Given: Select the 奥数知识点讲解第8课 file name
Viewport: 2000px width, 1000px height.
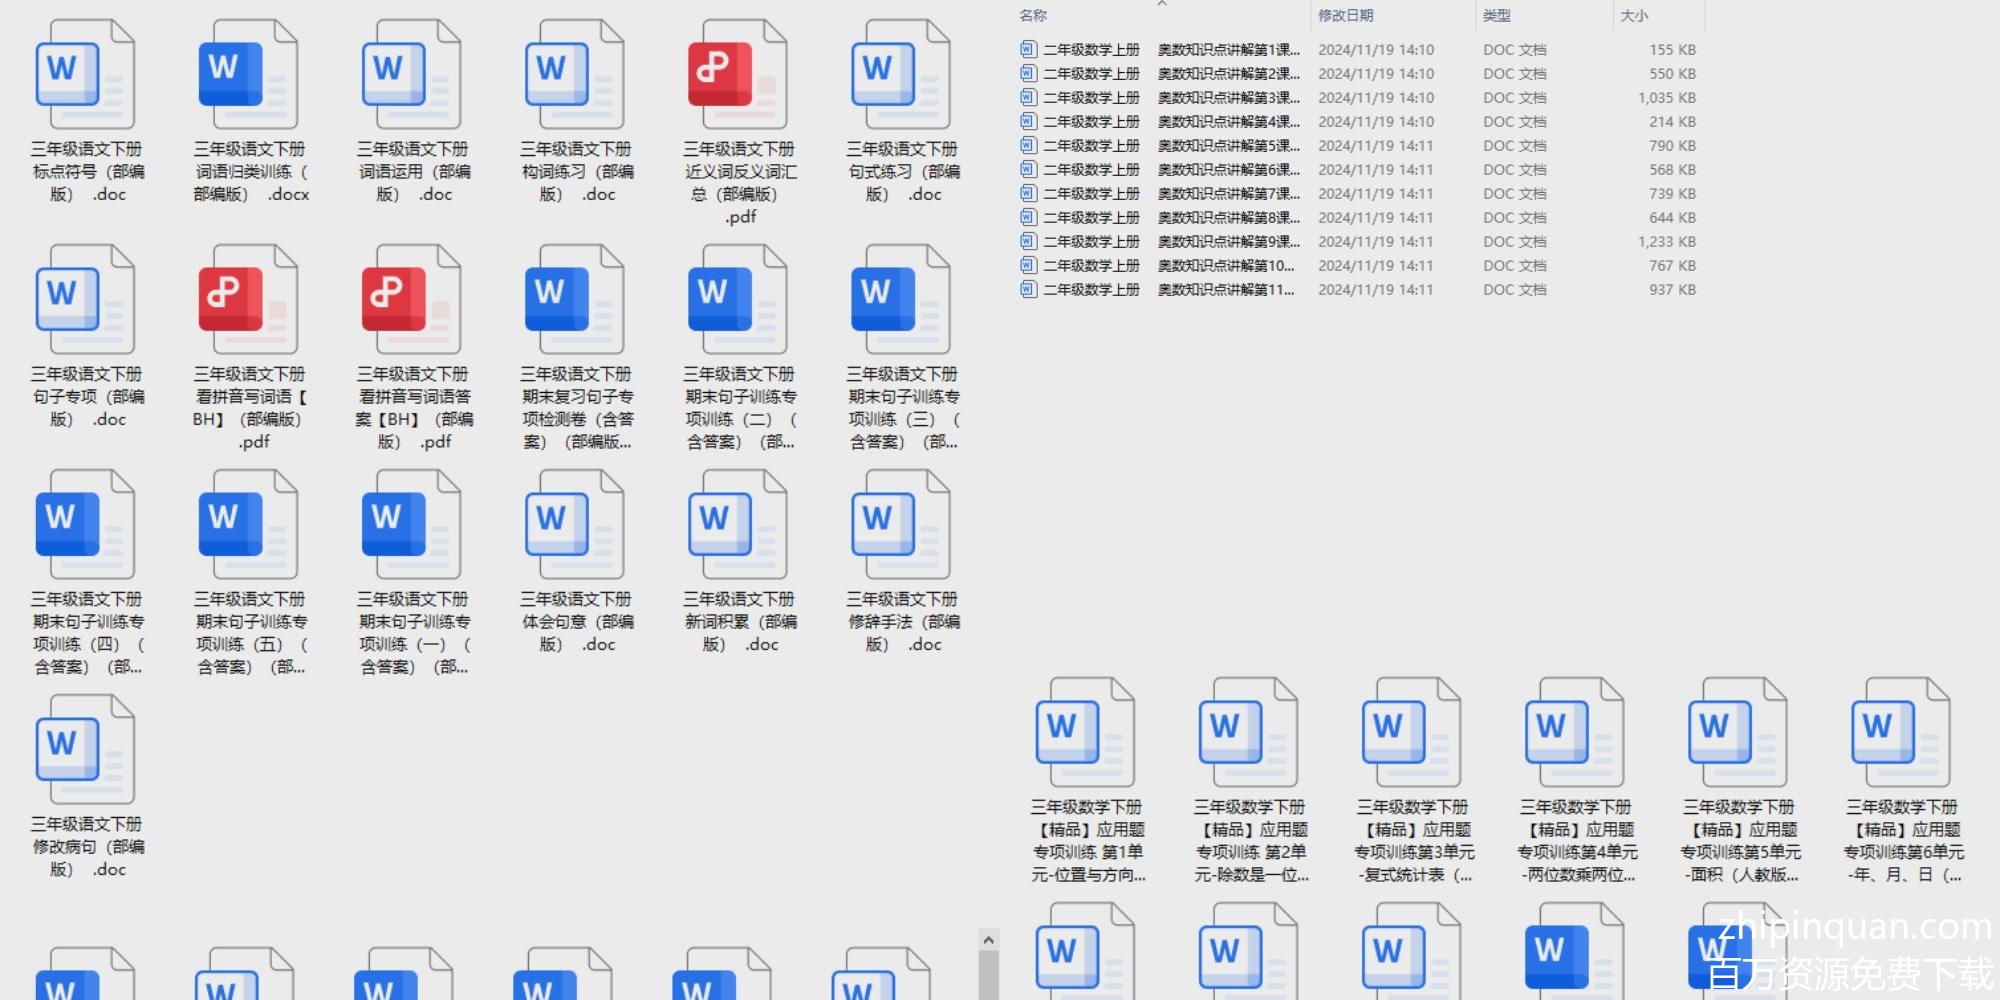Looking at the screenshot, I should point(1172,217).
